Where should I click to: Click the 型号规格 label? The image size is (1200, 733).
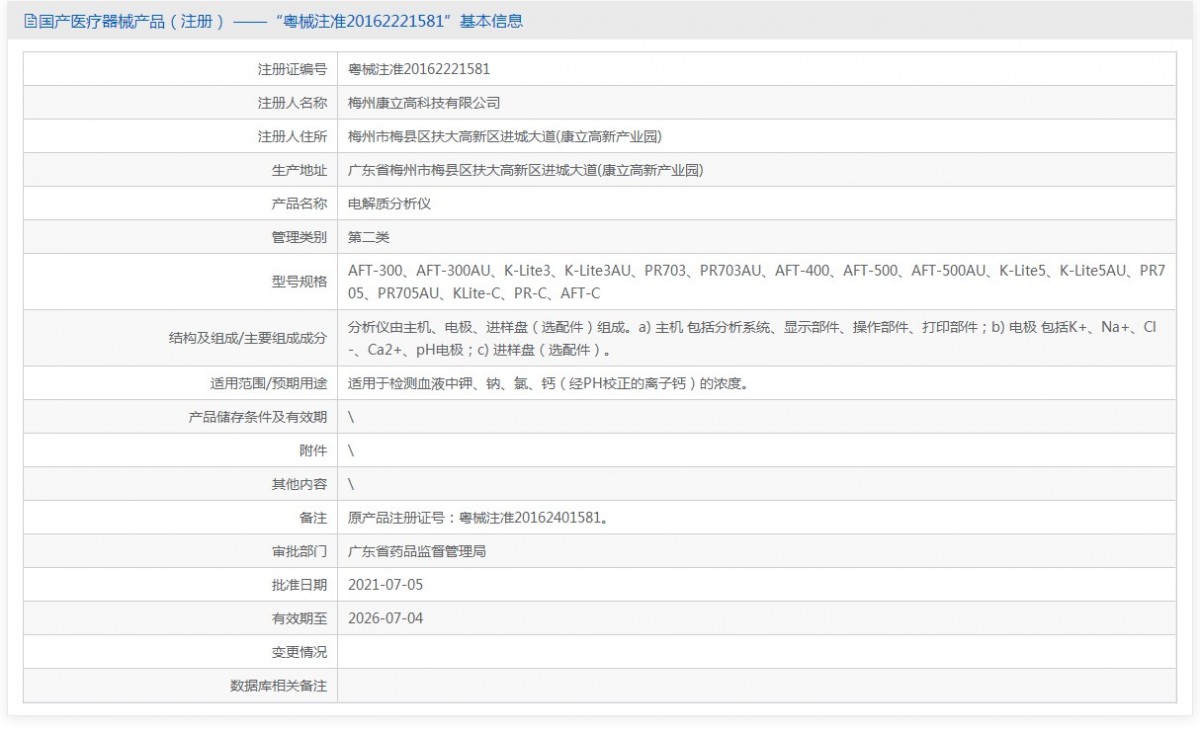pos(299,282)
